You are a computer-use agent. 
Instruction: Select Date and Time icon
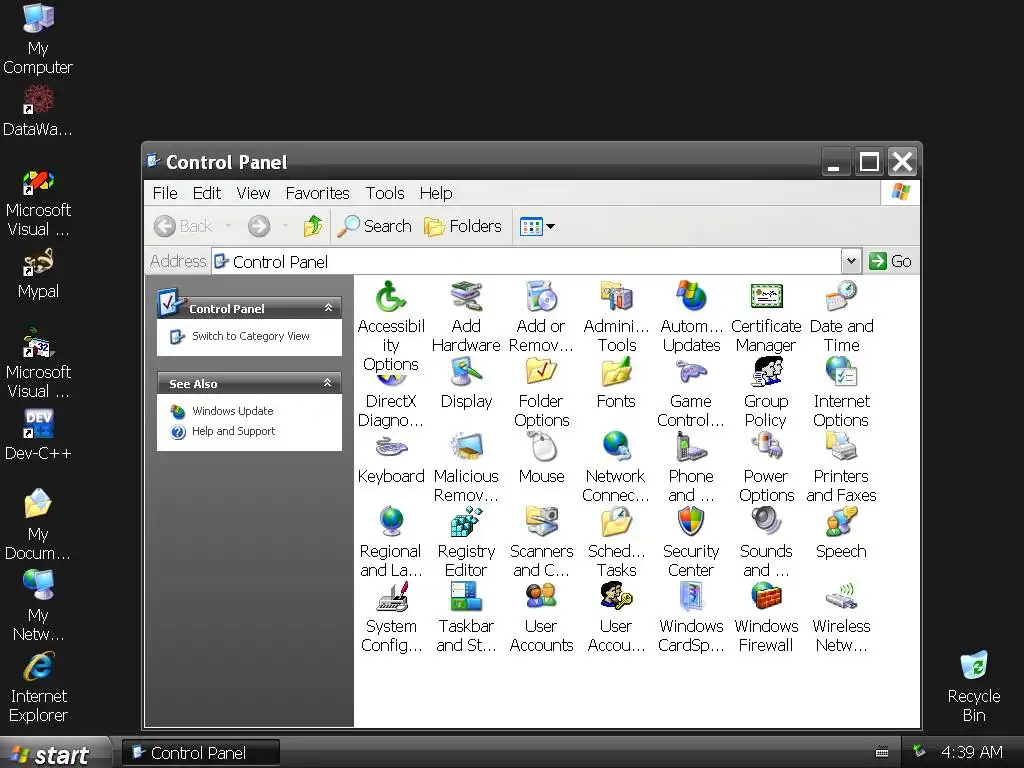[841, 298]
